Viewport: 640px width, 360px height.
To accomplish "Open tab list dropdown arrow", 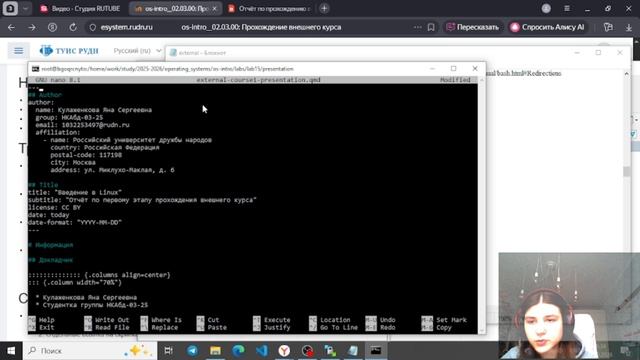I will click(25, 9).
